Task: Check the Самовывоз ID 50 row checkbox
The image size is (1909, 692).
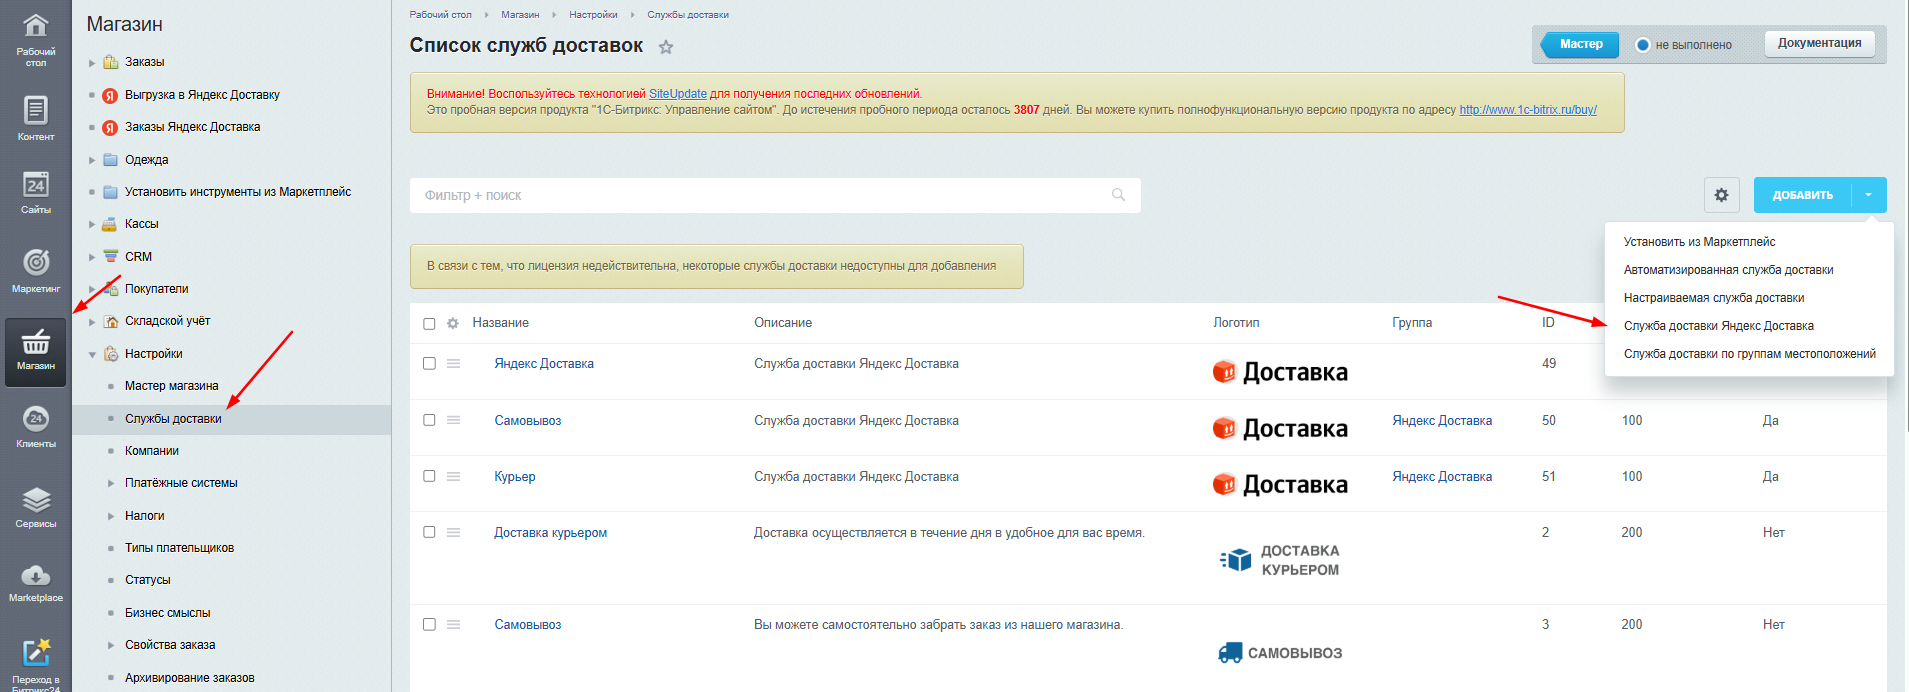Action: [x=429, y=420]
